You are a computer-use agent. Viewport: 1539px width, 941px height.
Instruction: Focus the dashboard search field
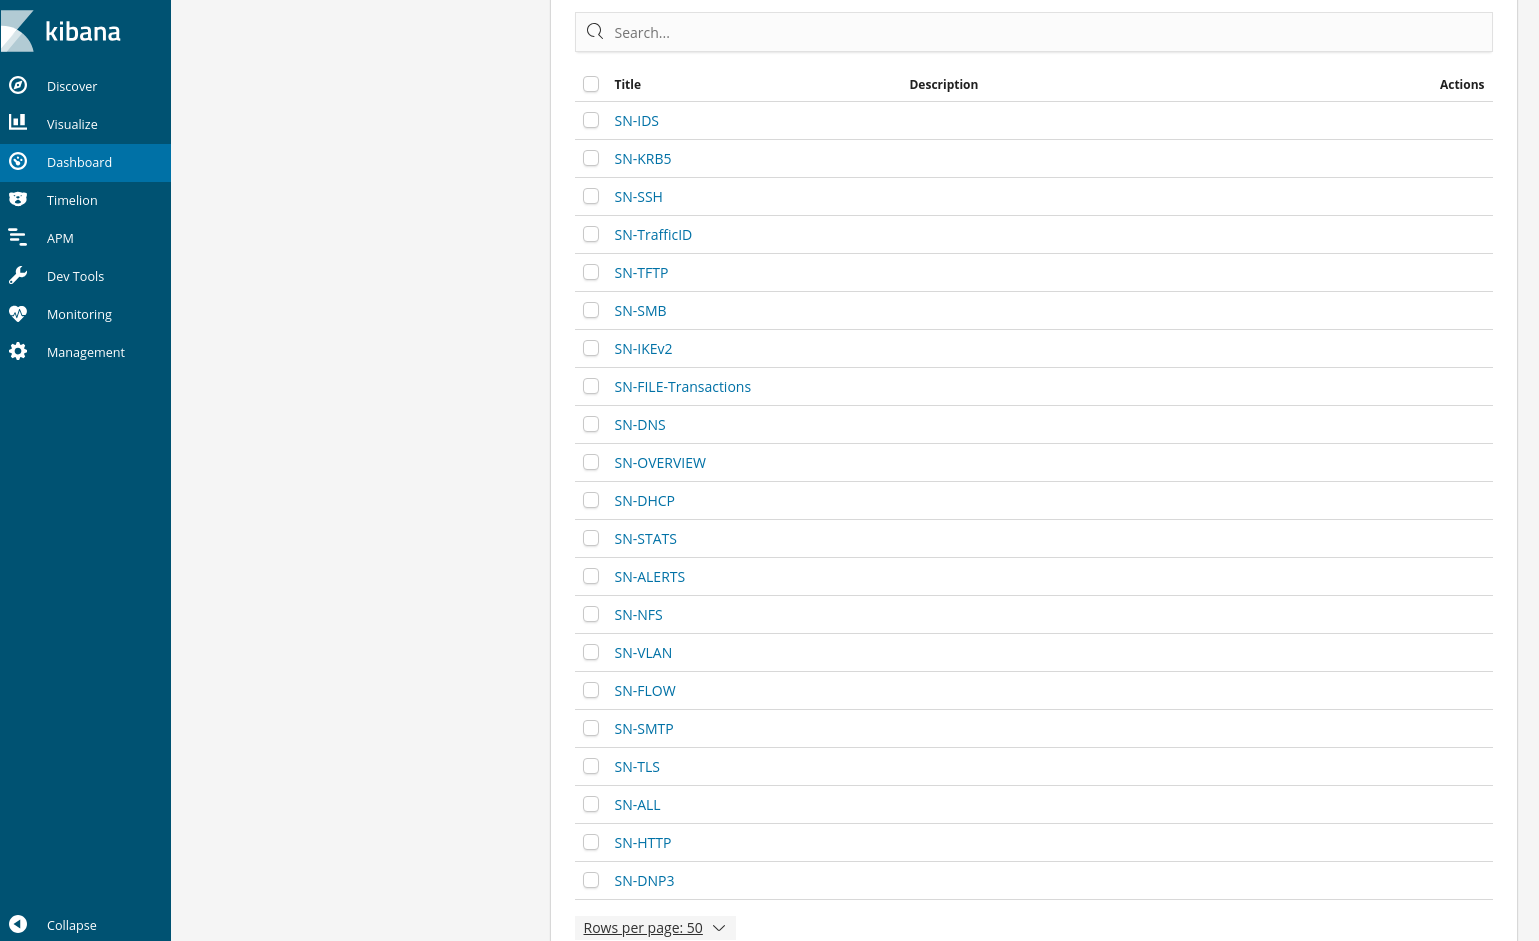click(x=1033, y=32)
